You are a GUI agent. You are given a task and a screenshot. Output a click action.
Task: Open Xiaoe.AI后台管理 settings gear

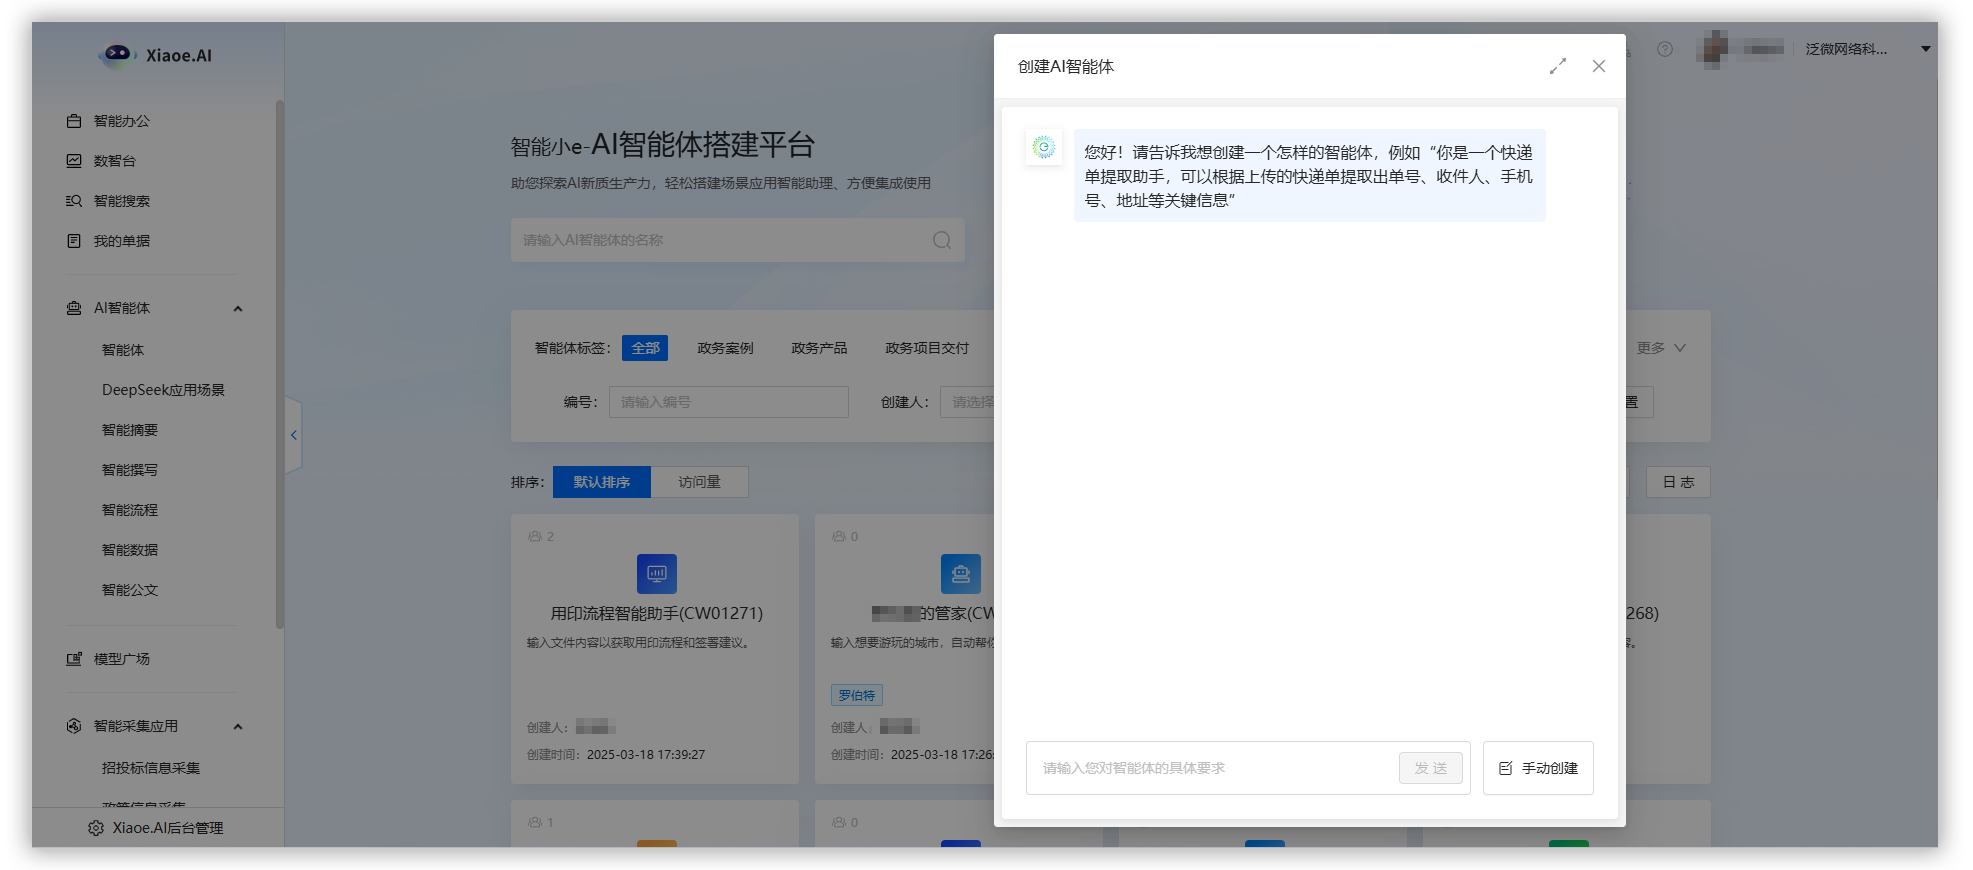96,828
